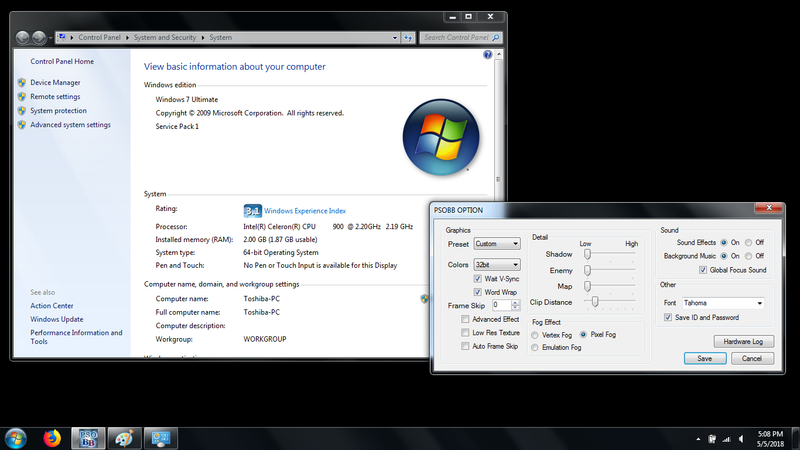Viewport: 800px width, 450px height.
Task: Open Windows Update link
Action: pyautogui.click(x=57, y=319)
